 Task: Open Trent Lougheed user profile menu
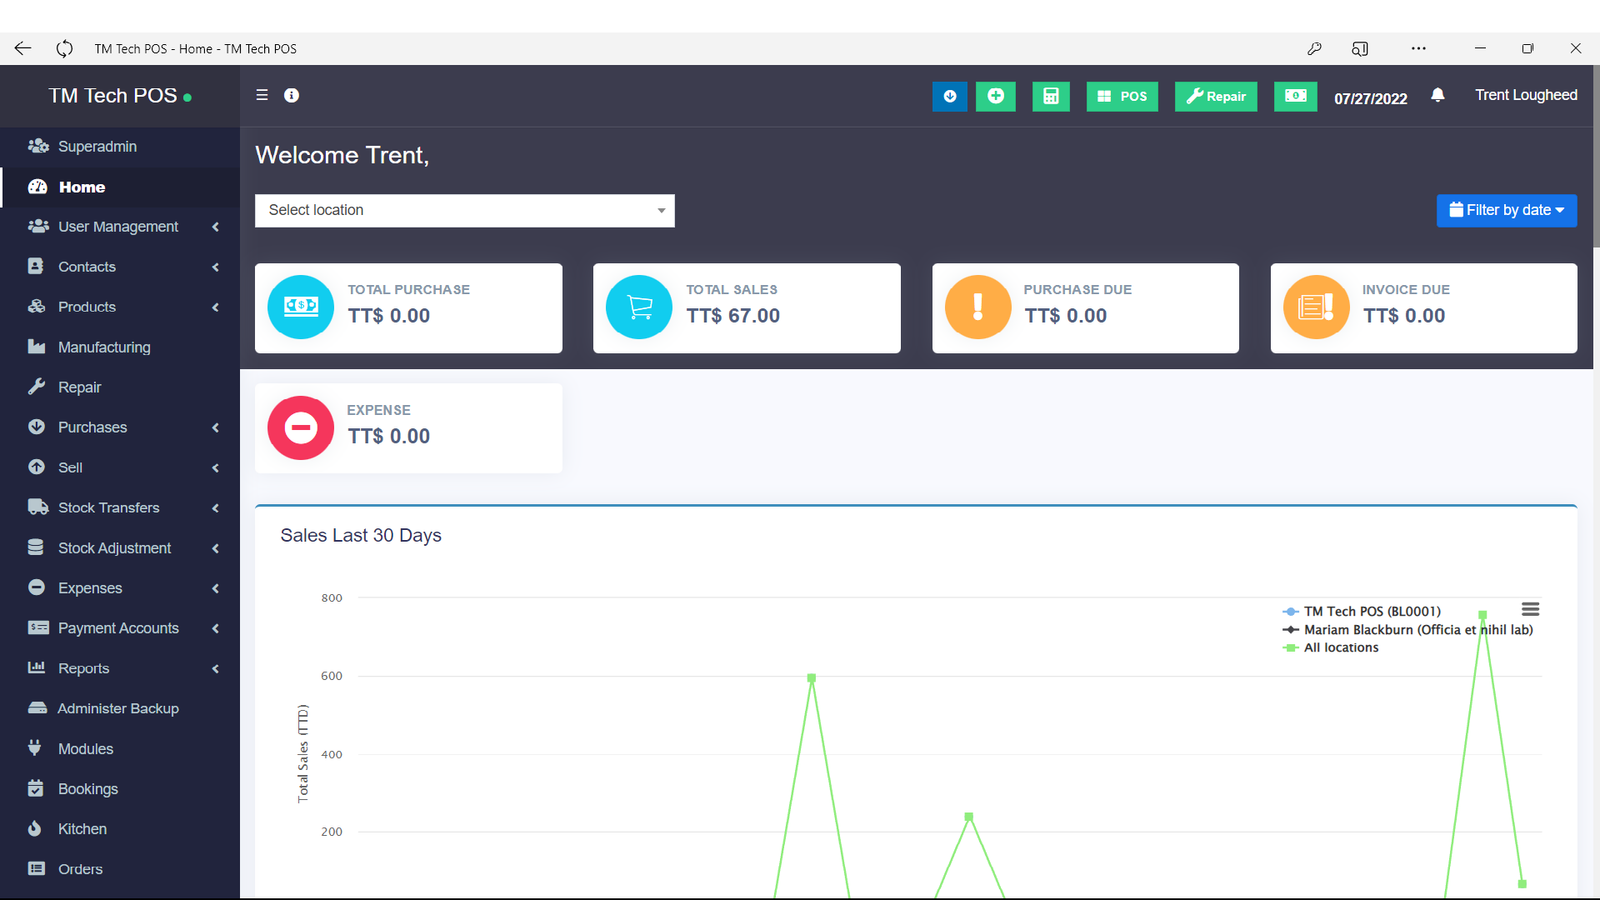[1525, 95]
